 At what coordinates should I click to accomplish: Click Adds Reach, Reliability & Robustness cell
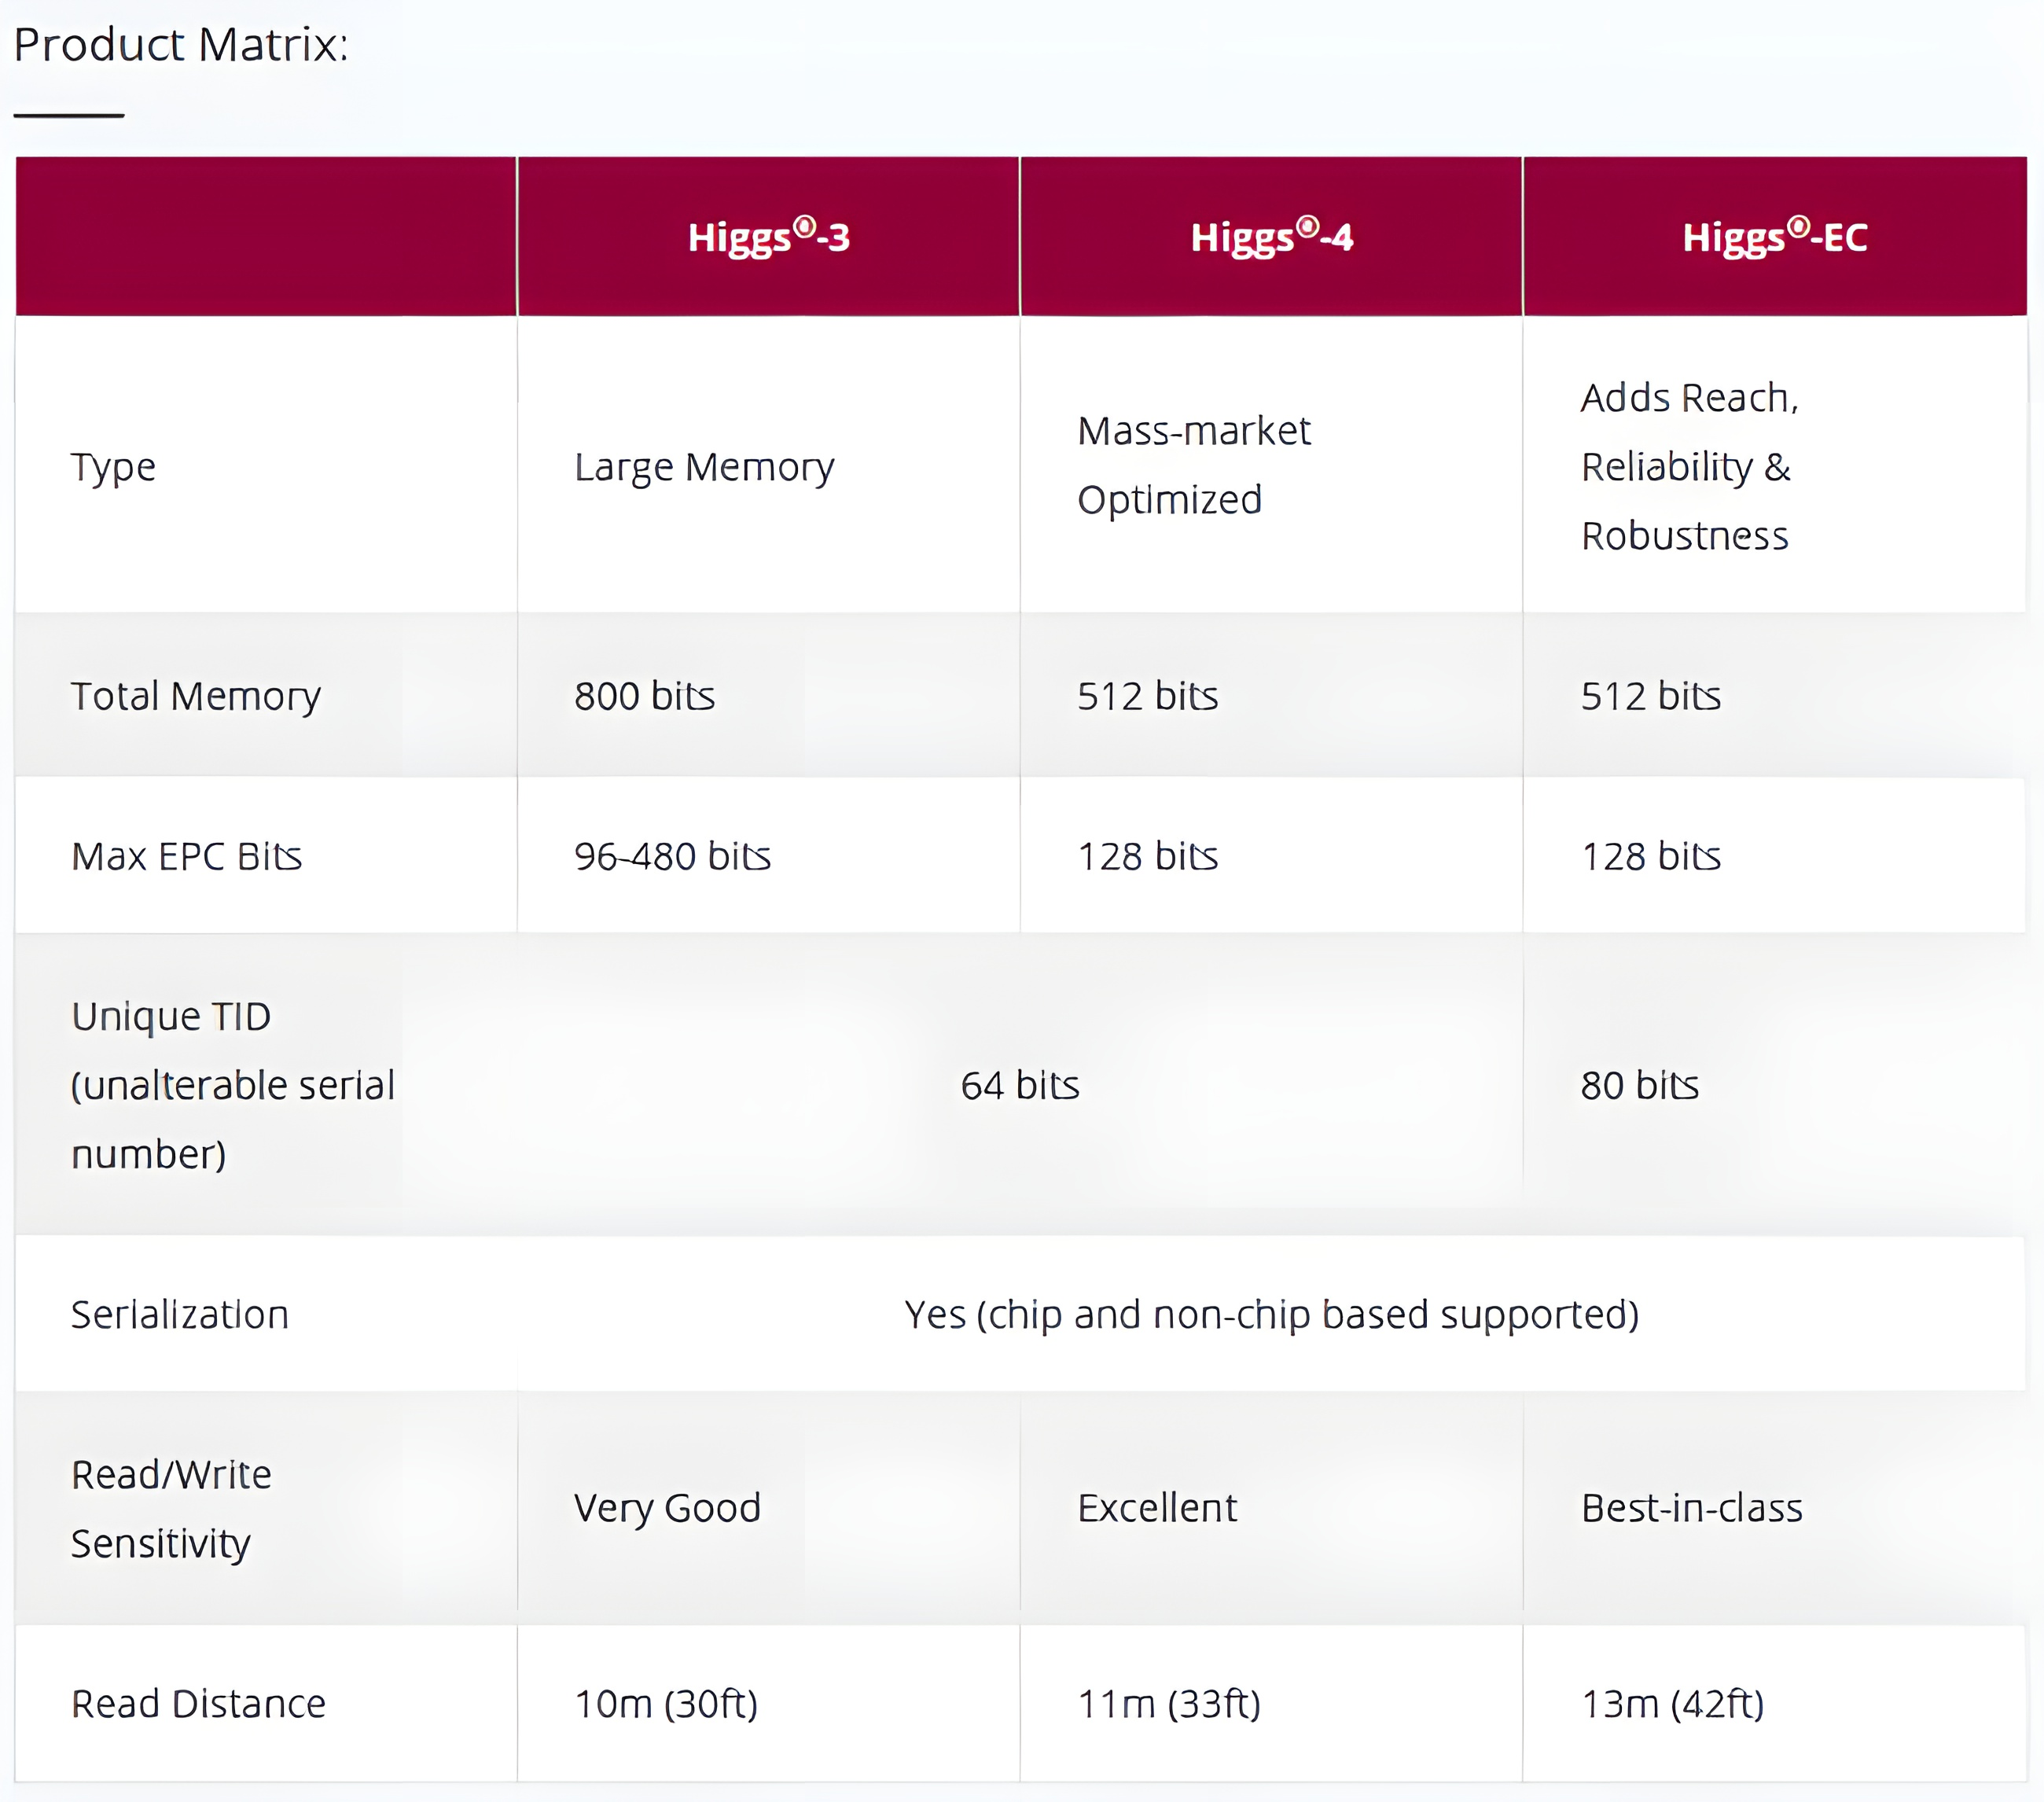(1689, 467)
